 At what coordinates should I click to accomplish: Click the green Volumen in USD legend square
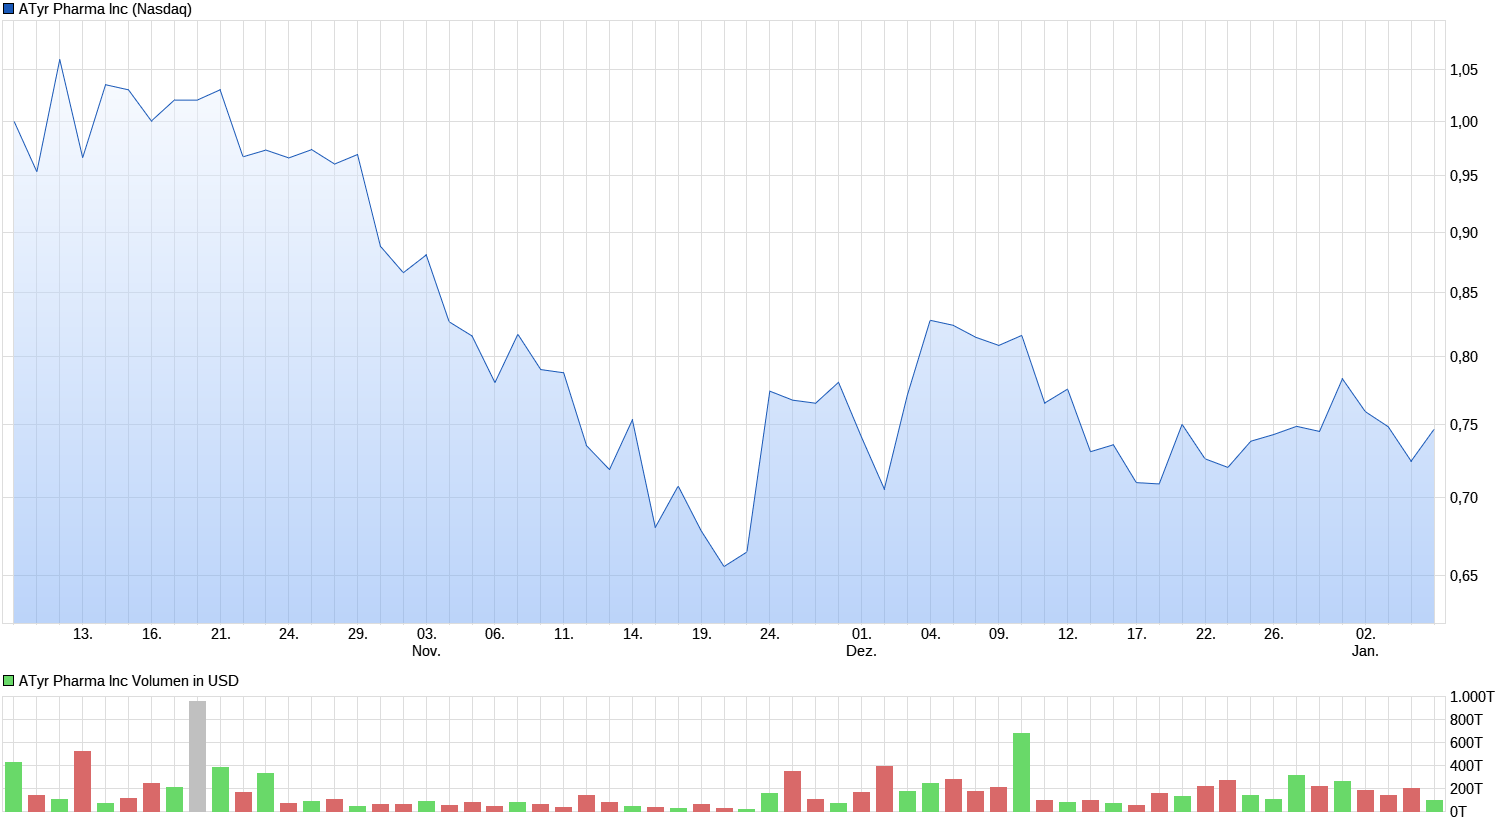[8, 679]
